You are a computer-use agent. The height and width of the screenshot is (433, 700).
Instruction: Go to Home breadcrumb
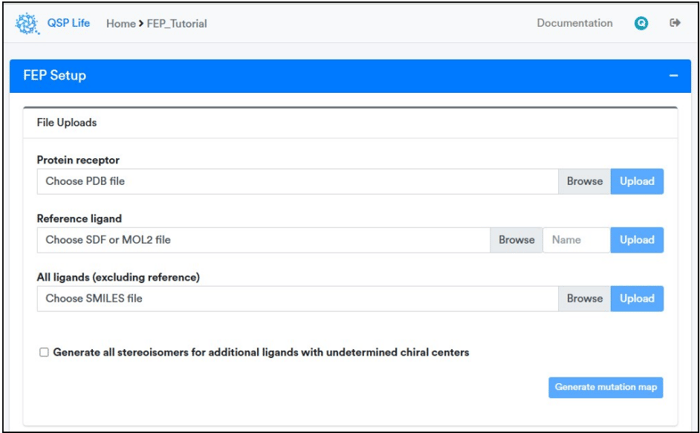coord(121,24)
